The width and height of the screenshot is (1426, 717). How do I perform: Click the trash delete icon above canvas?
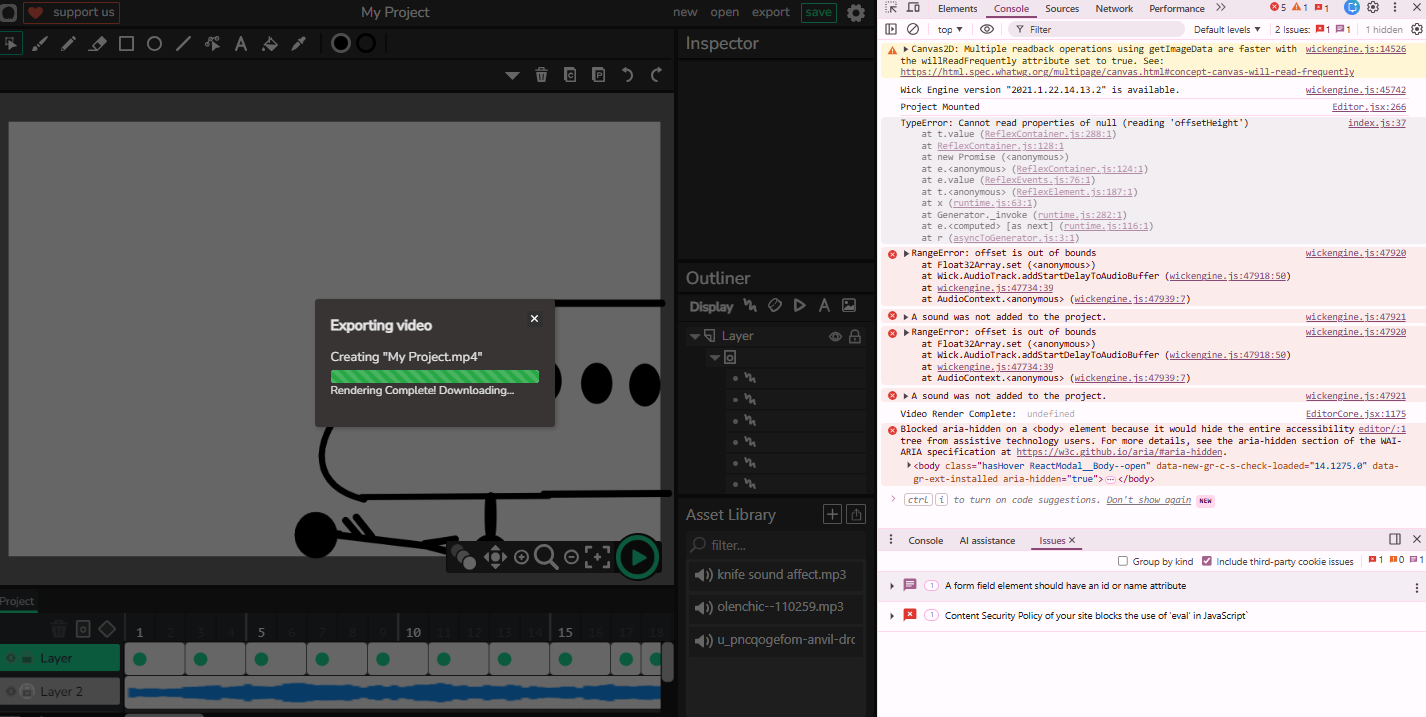tap(541, 75)
